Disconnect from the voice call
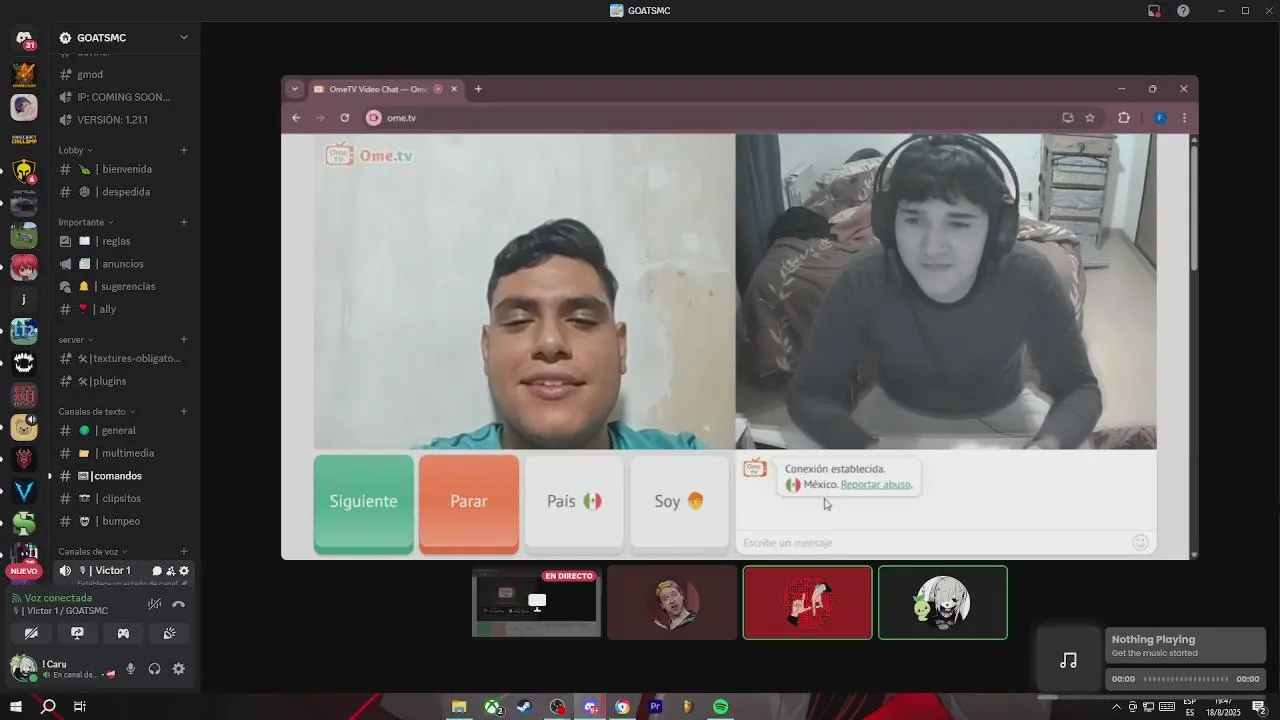Viewport: 1280px width, 720px height. pos(179,604)
